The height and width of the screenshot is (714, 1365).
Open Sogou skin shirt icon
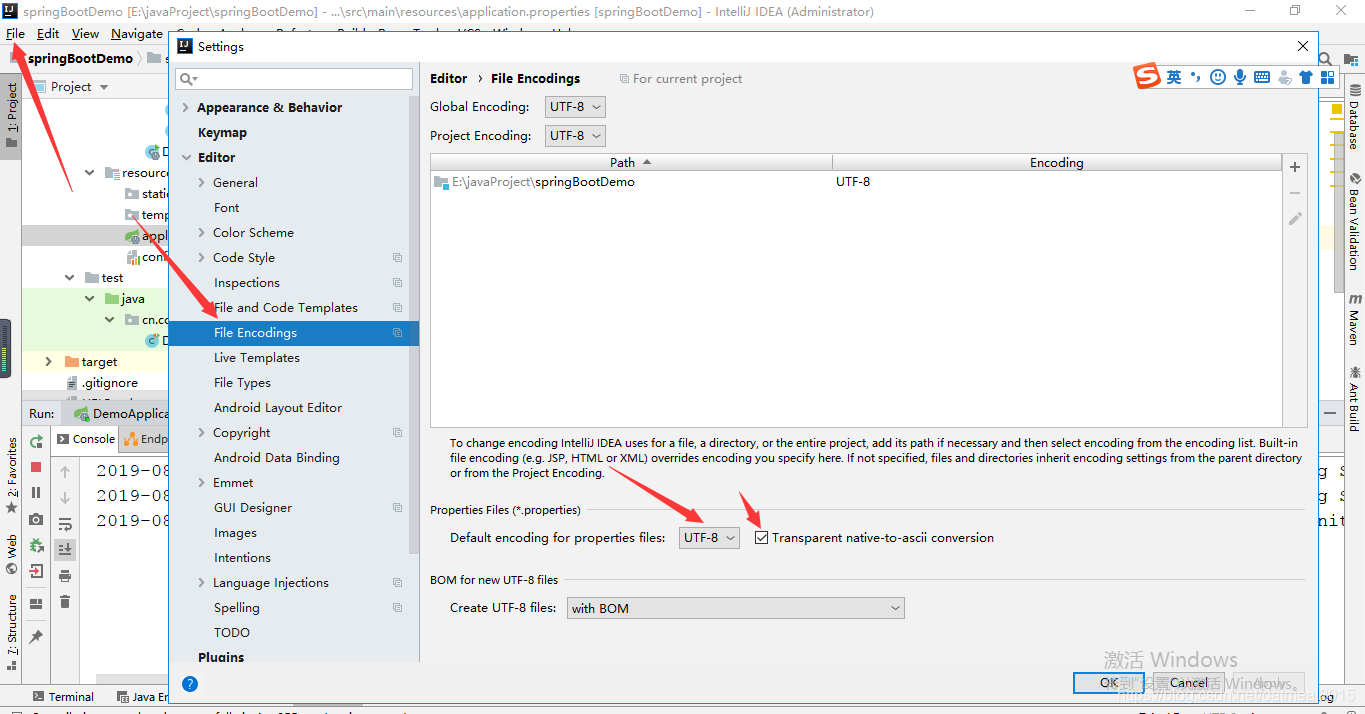click(x=1306, y=77)
